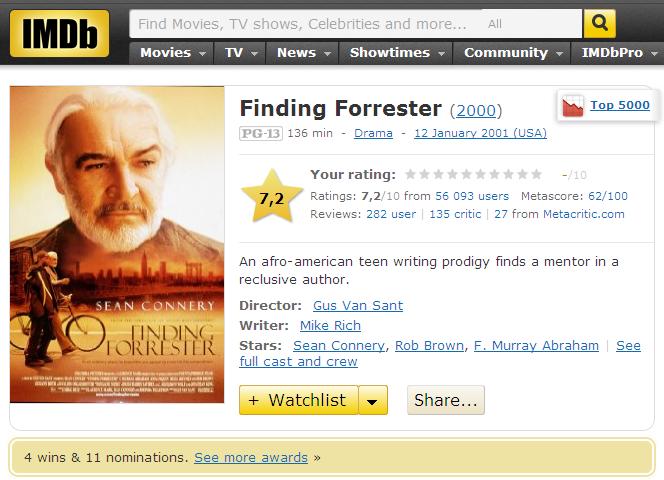
Task: Click the big 7,2 rating star
Action: (272, 196)
